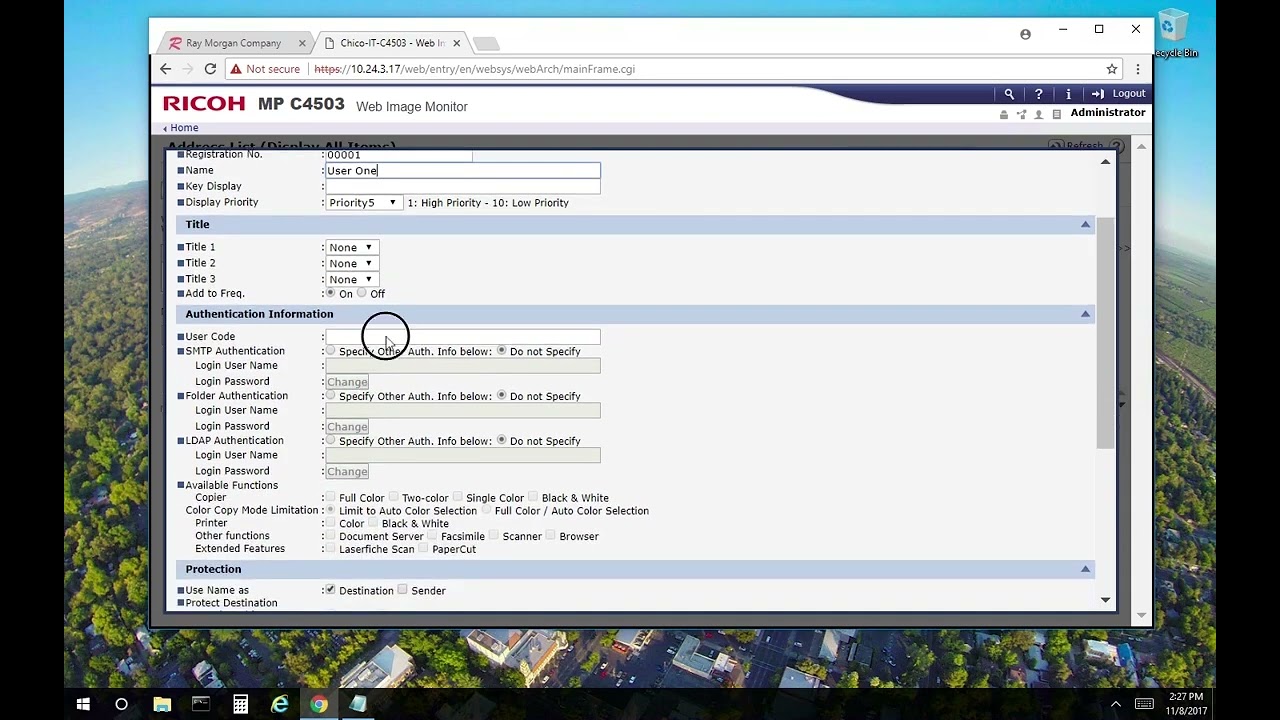
Task: Launch Calculator from the taskbar
Action: coord(240,704)
